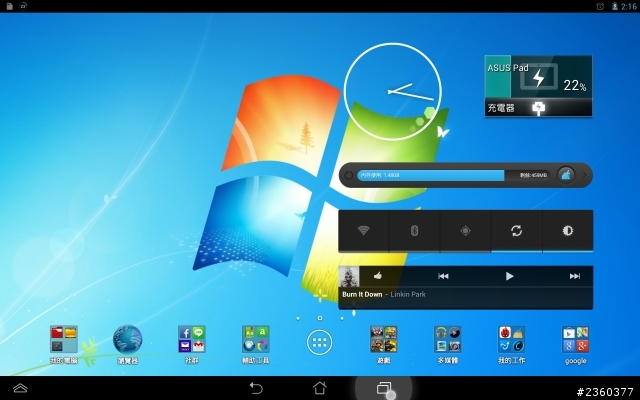Open the up-arrow launcher in navigation bar
The image size is (640, 400).
[20, 388]
